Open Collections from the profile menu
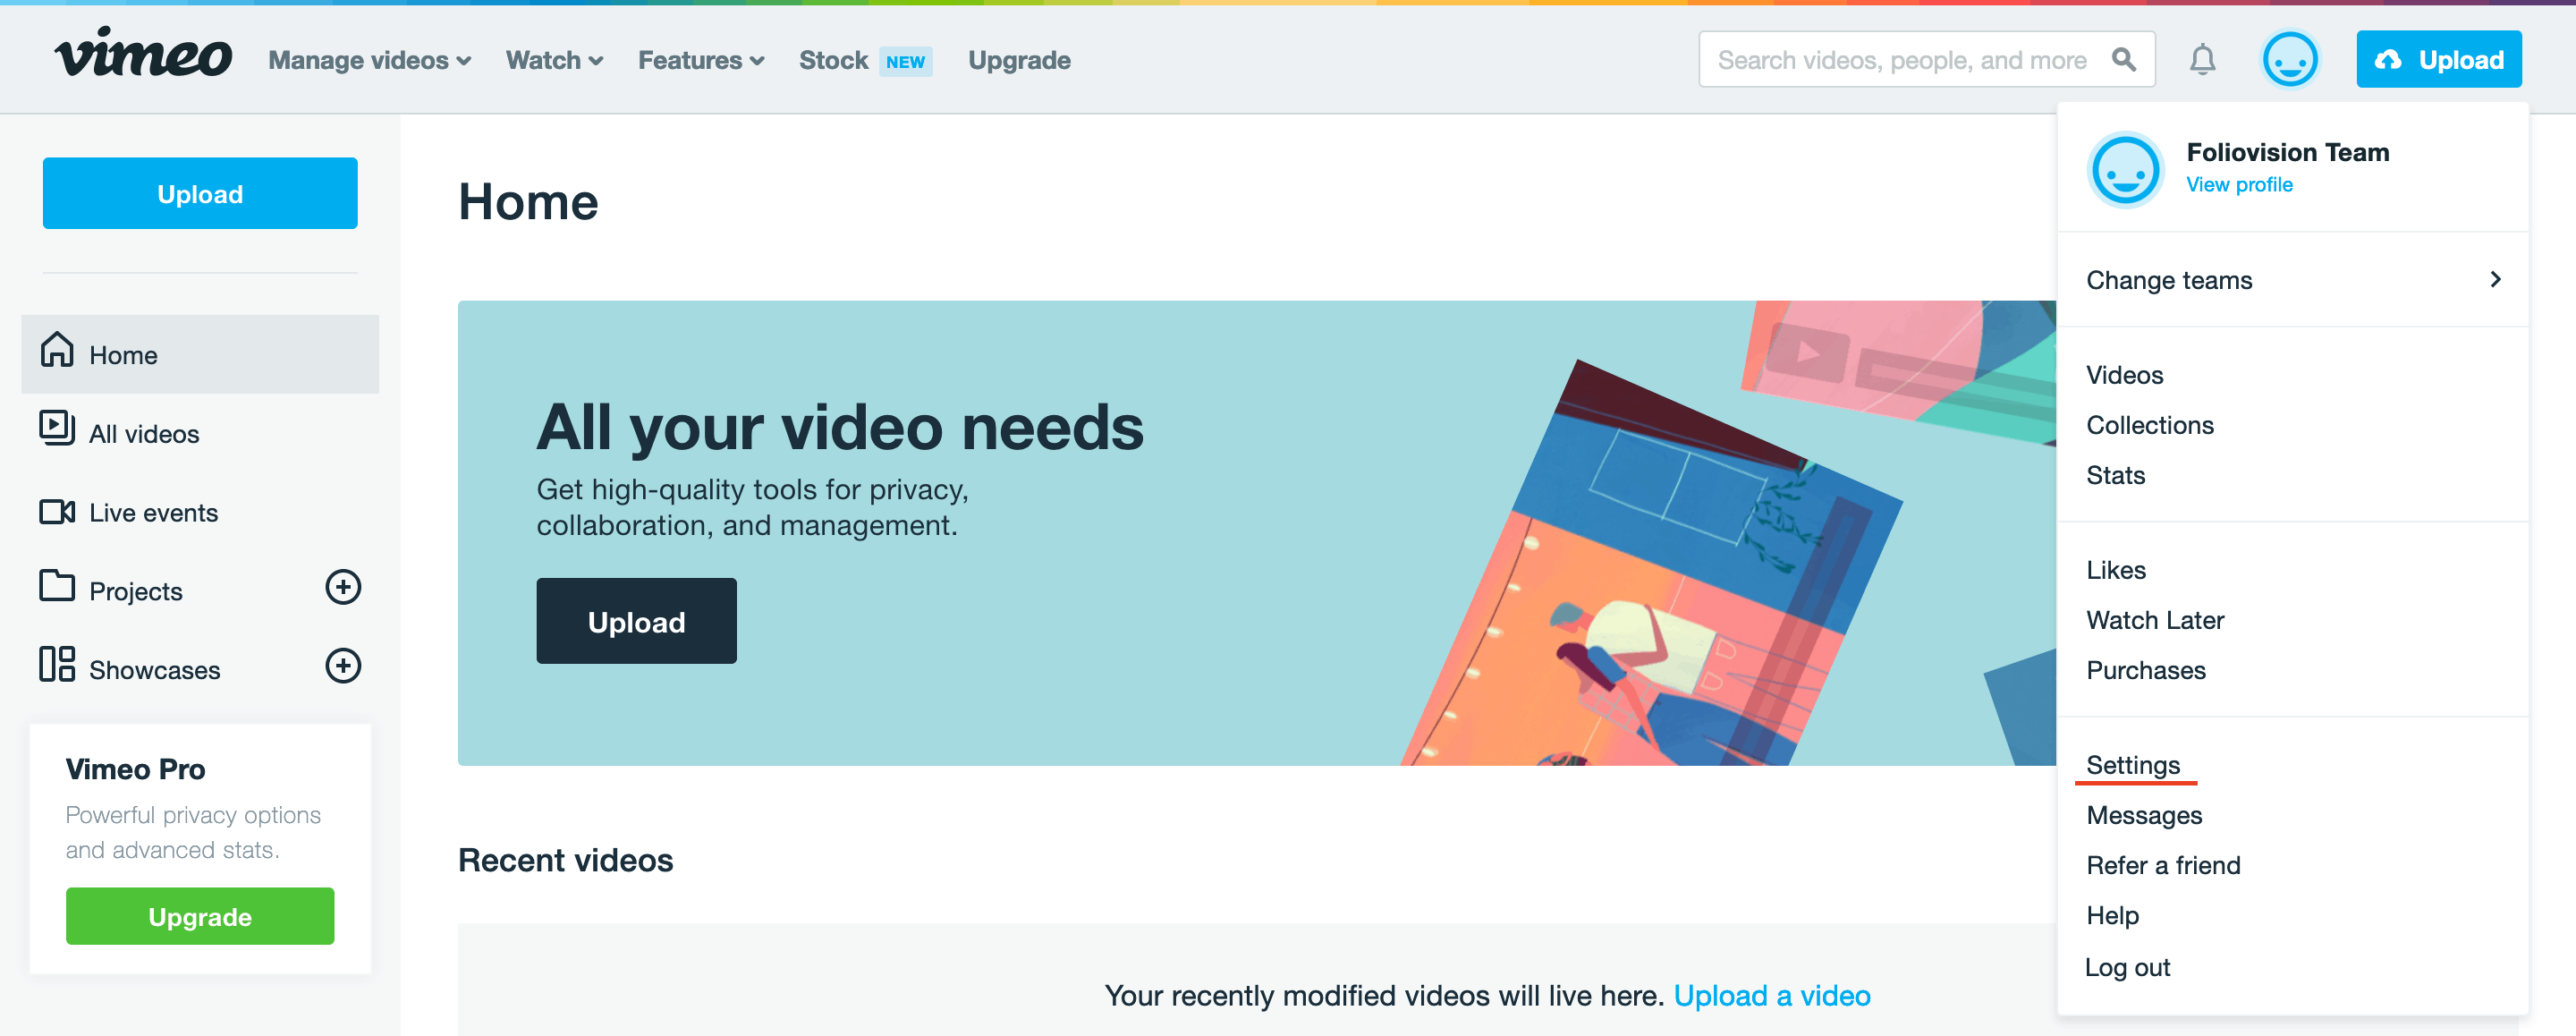This screenshot has width=2576, height=1036. coord(2150,425)
